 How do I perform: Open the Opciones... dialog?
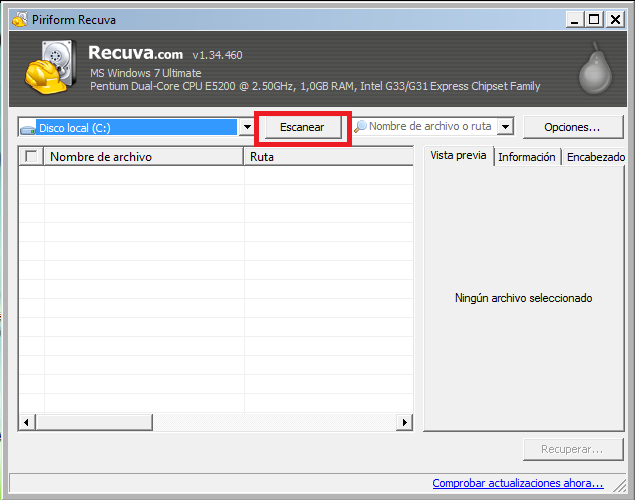(x=572, y=127)
